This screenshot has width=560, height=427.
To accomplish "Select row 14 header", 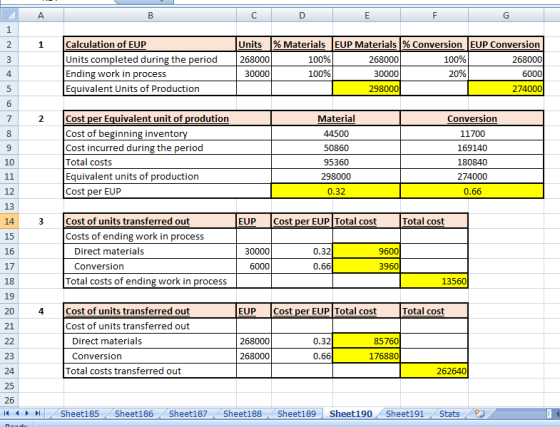I will (x=9, y=221).
